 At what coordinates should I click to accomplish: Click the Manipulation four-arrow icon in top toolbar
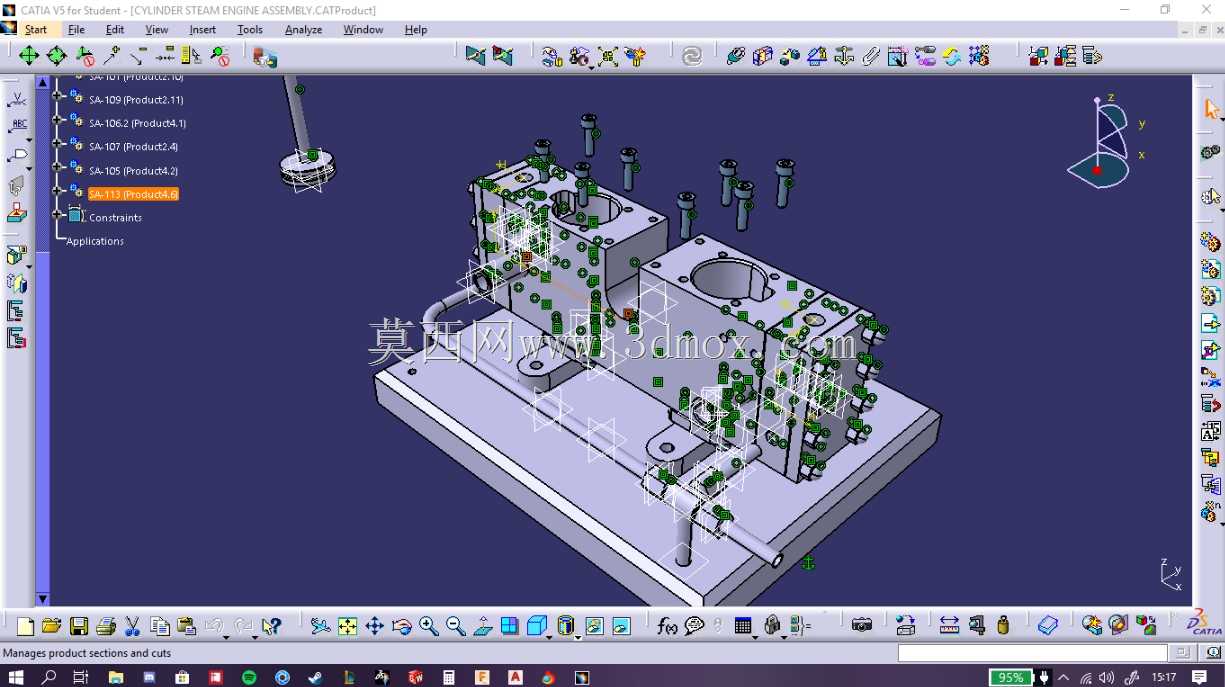point(30,56)
